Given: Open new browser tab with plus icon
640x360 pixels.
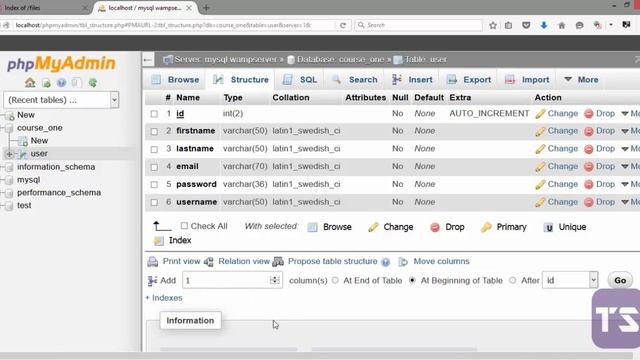Looking at the screenshot, I should pyautogui.click(x=206, y=8).
